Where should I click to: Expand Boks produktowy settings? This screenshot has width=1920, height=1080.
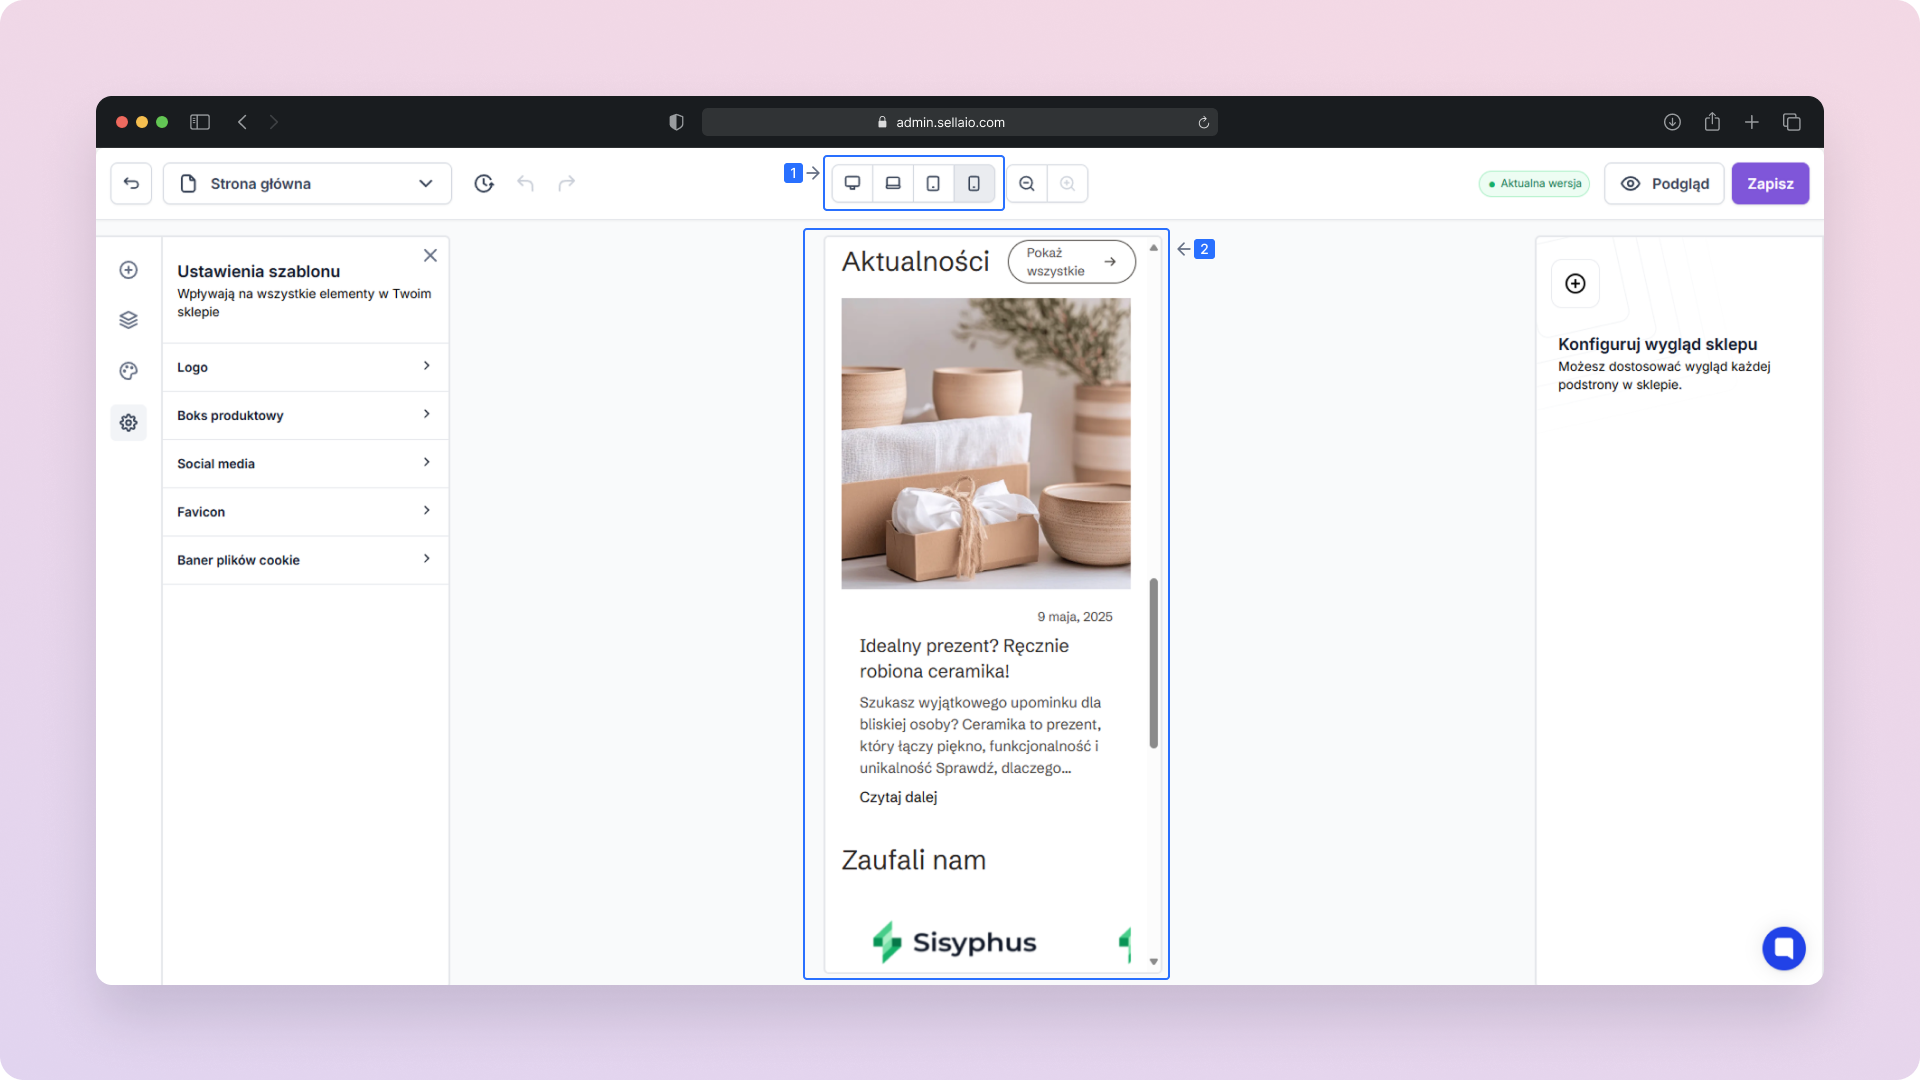305,415
